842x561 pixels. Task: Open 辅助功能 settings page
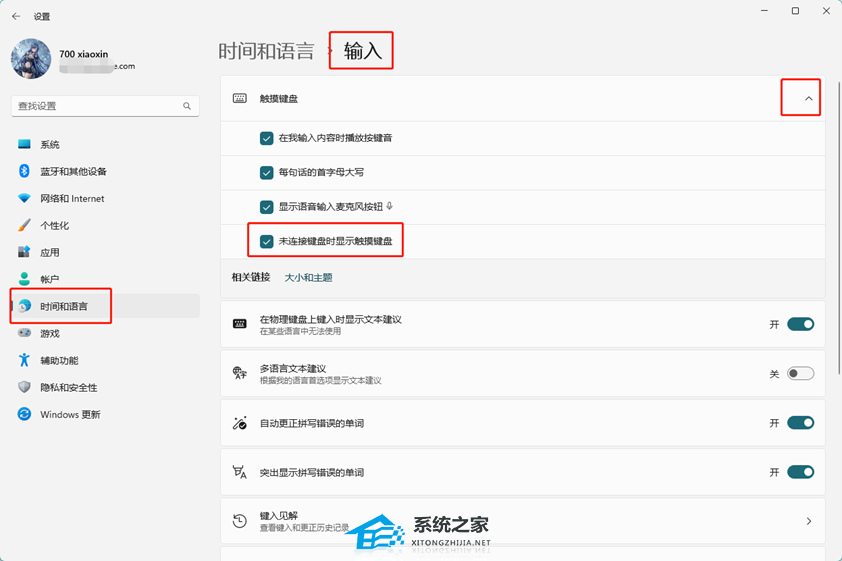(x=105, y=360)
